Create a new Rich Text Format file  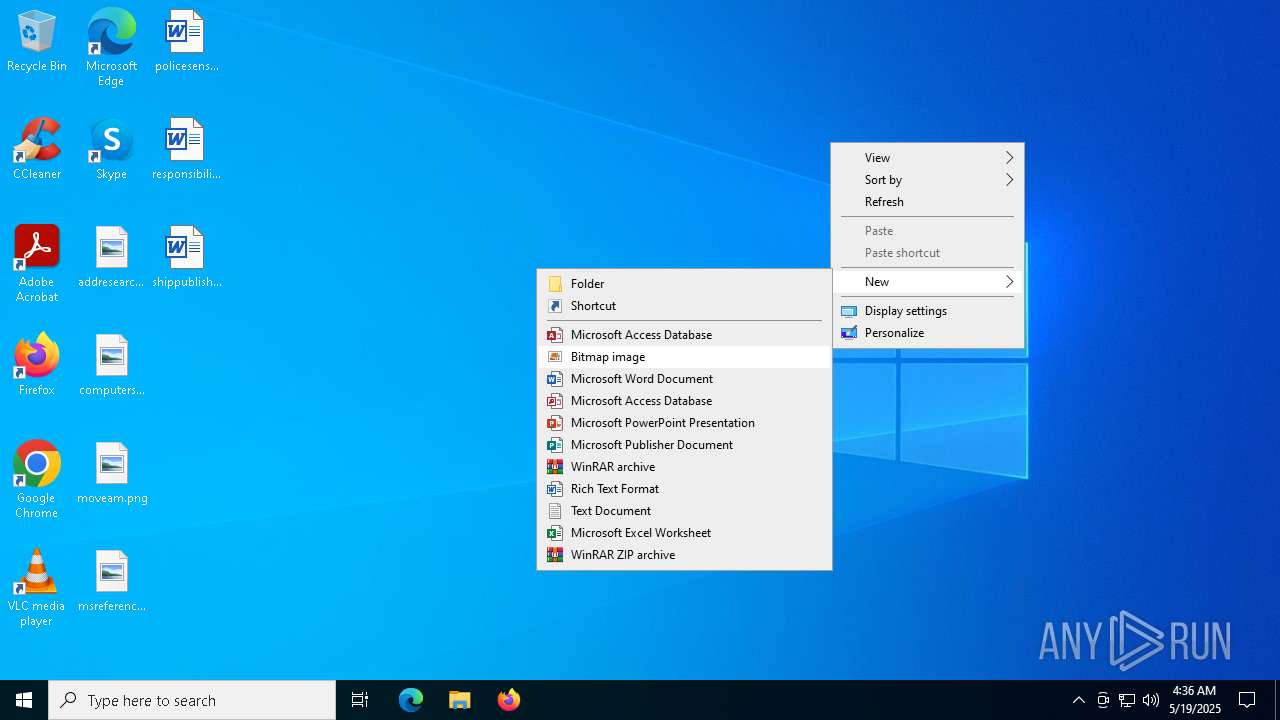(x=684, y=488)
